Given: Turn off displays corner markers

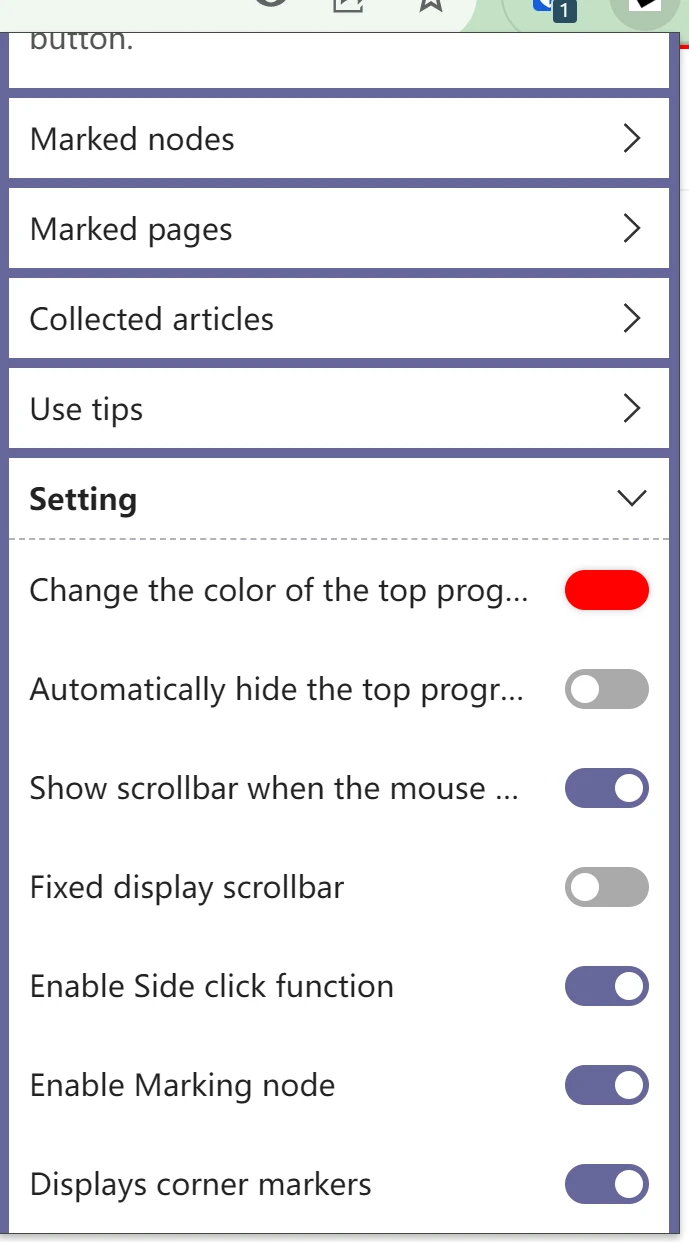Looking at the screenshot, I should pyautogui.click(x=606, y=1184).
